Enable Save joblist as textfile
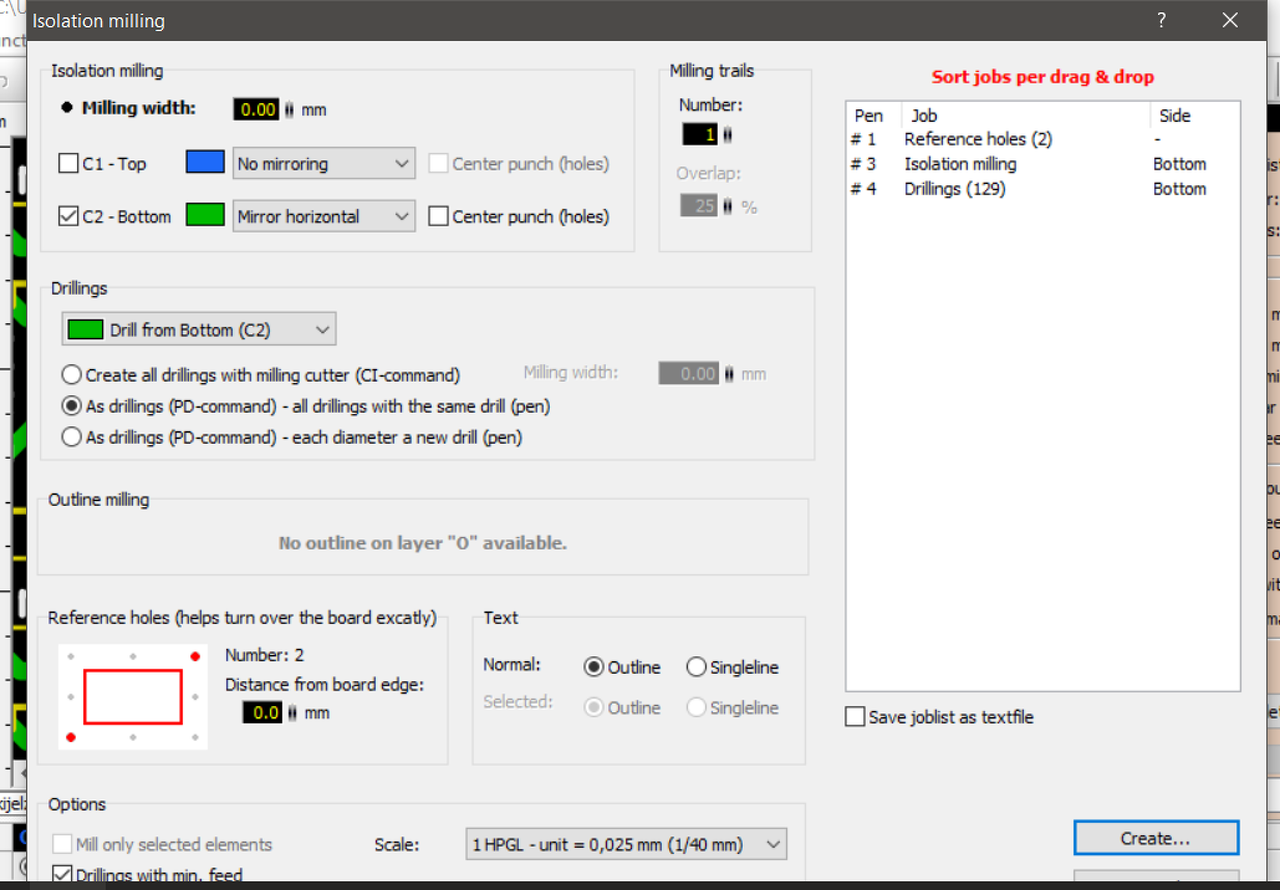This screenshot has width=1280, height=890. [x=855, y=717]
